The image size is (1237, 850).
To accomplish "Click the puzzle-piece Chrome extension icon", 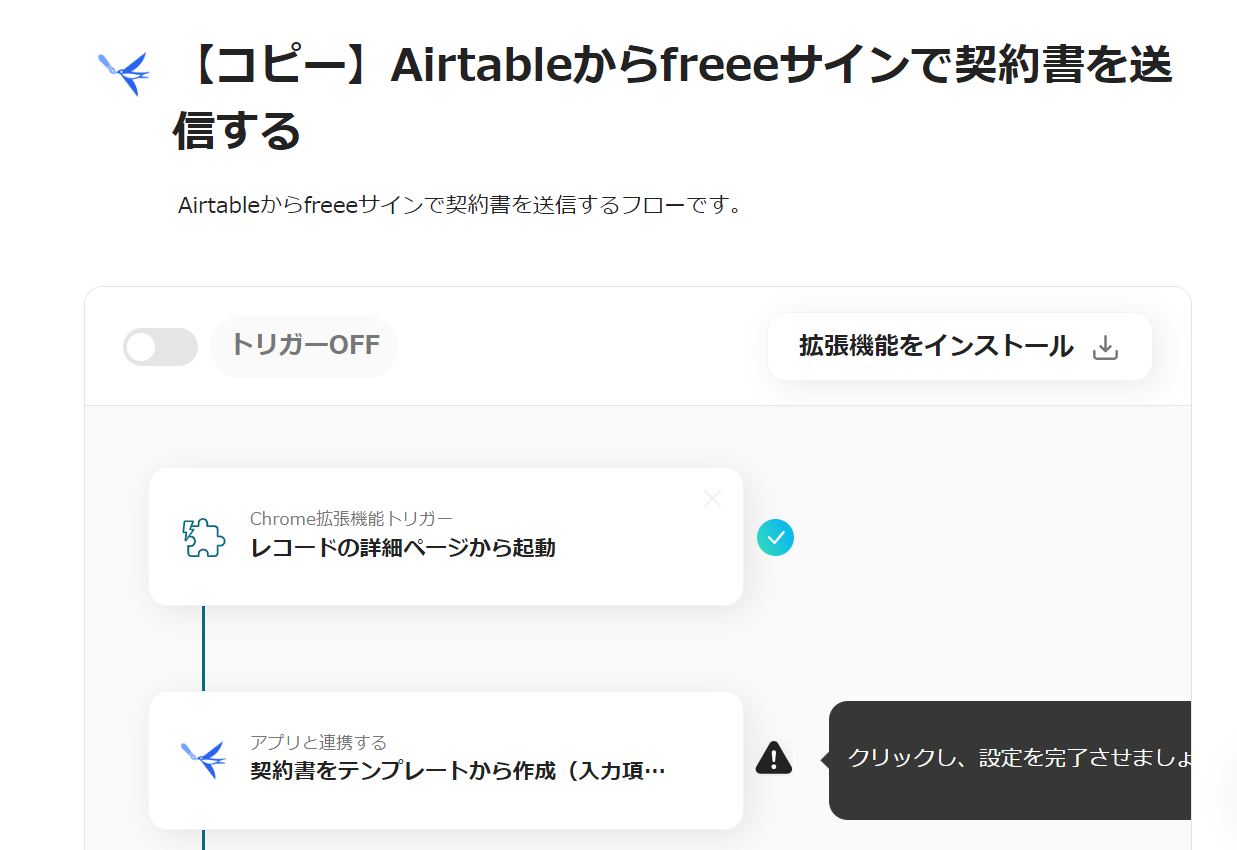I will click(203, 537).
